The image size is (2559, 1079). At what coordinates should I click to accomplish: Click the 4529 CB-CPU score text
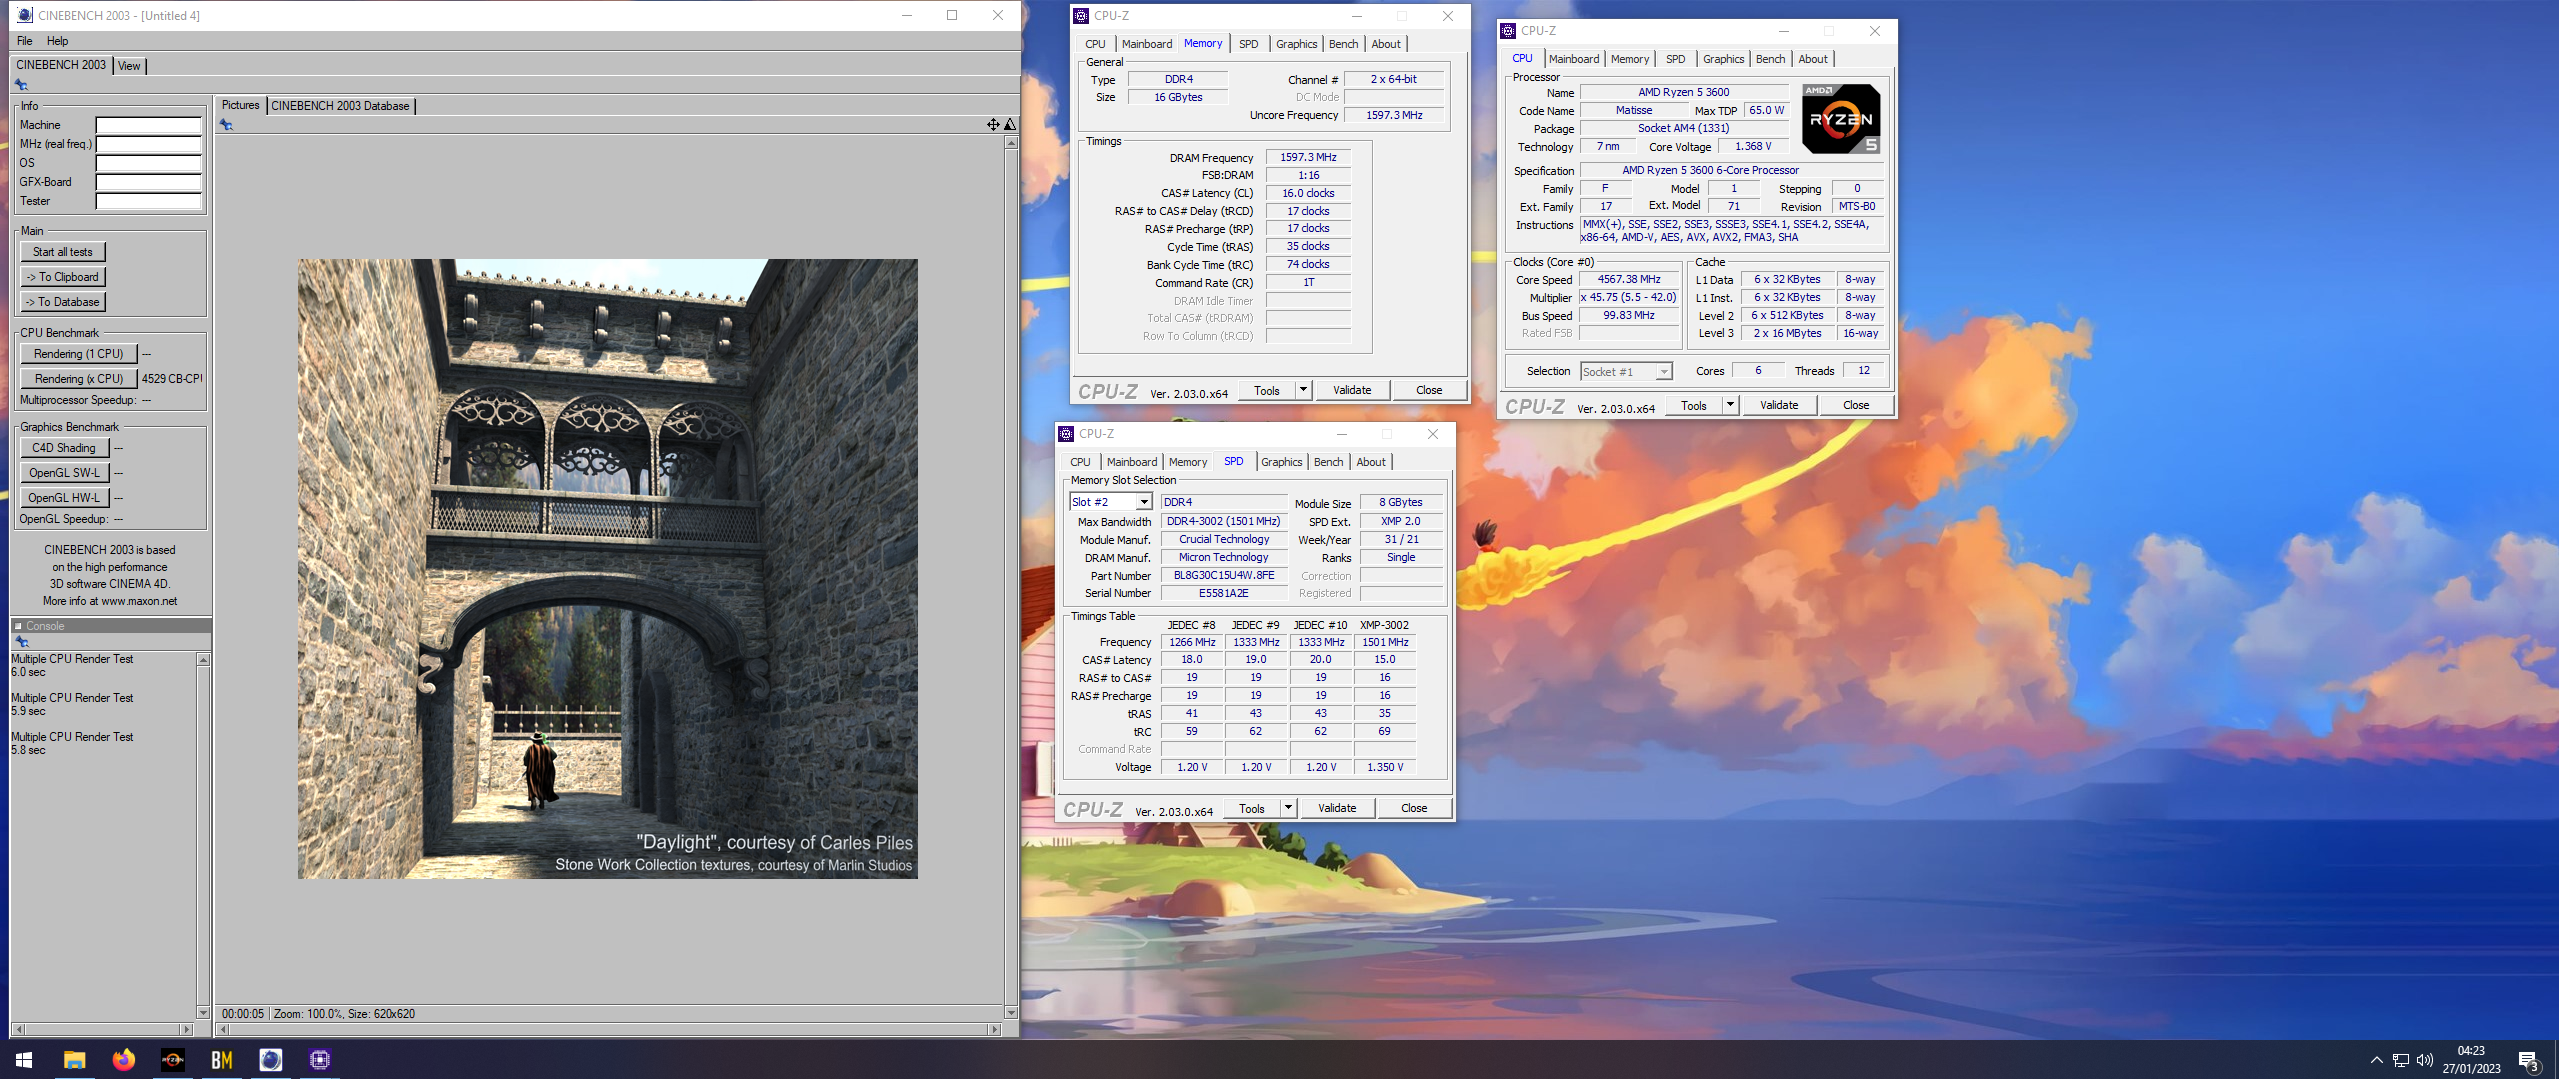coord(171,379)
